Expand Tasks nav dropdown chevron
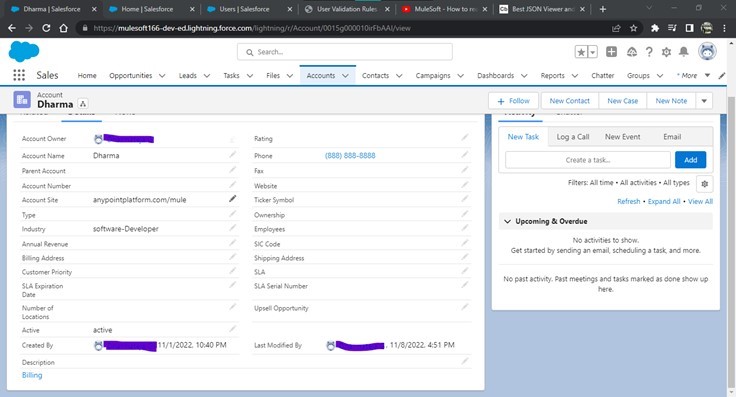Image resolution: width=736 pixels, height=397 pixels. click(250, 76)
